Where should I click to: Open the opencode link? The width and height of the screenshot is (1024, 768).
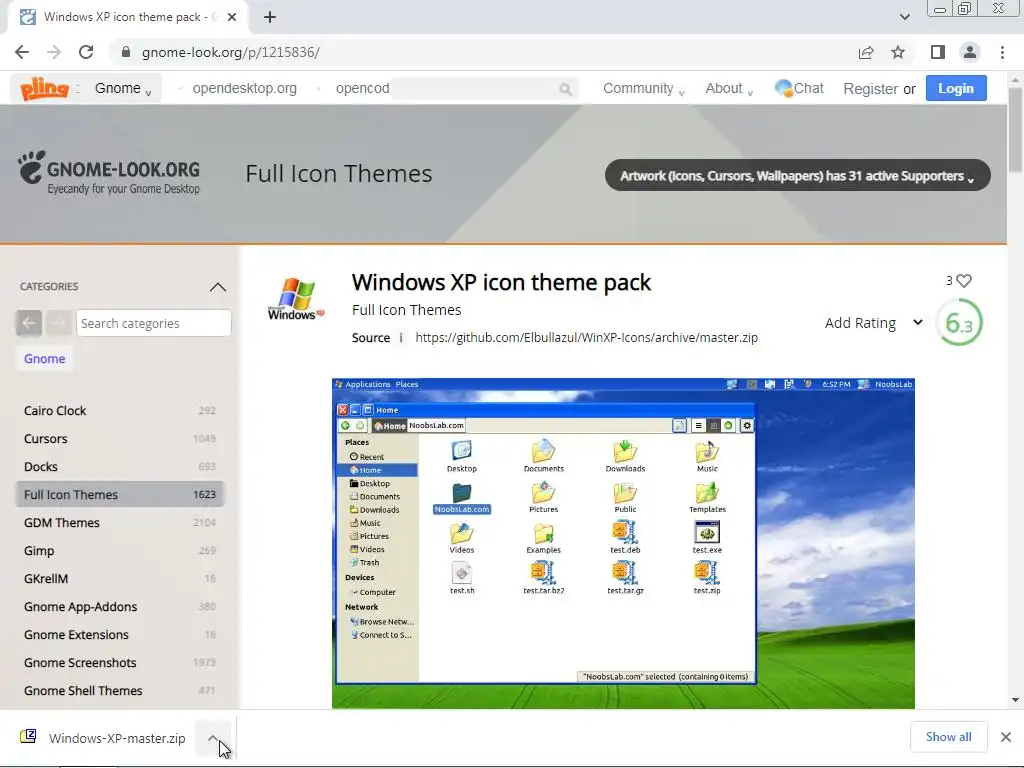(x=362, y=88)
